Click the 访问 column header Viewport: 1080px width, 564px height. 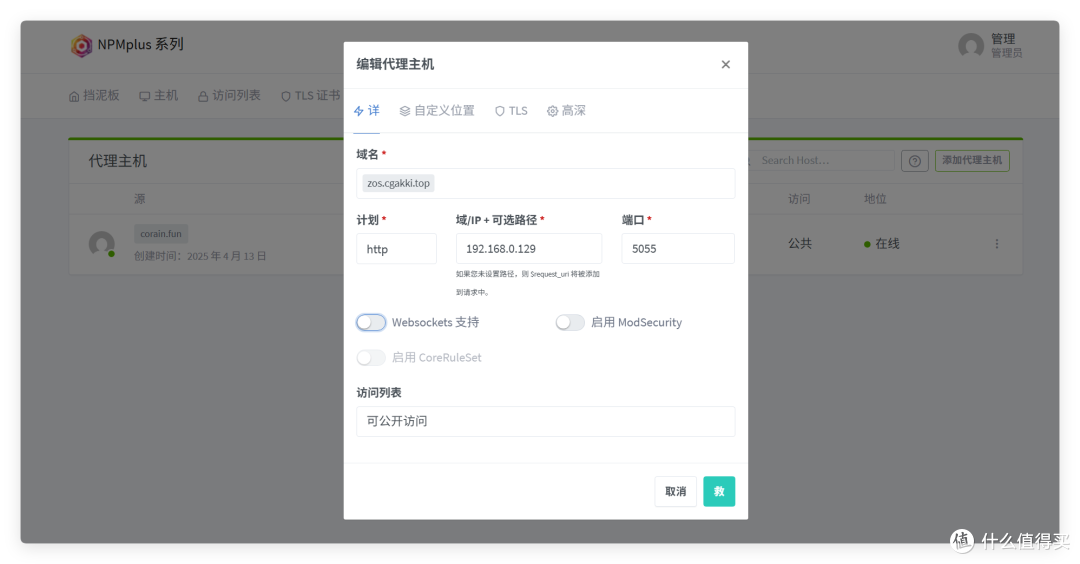(x=799, y=199)
